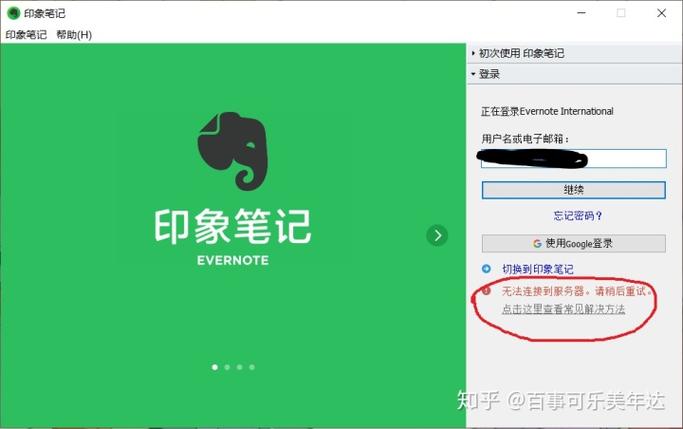Expand the 初次使用 印象笔记 section
Image resolution: width=683 pixels, height=429 pixels.
pyautogui.click(x=574, y=54)
